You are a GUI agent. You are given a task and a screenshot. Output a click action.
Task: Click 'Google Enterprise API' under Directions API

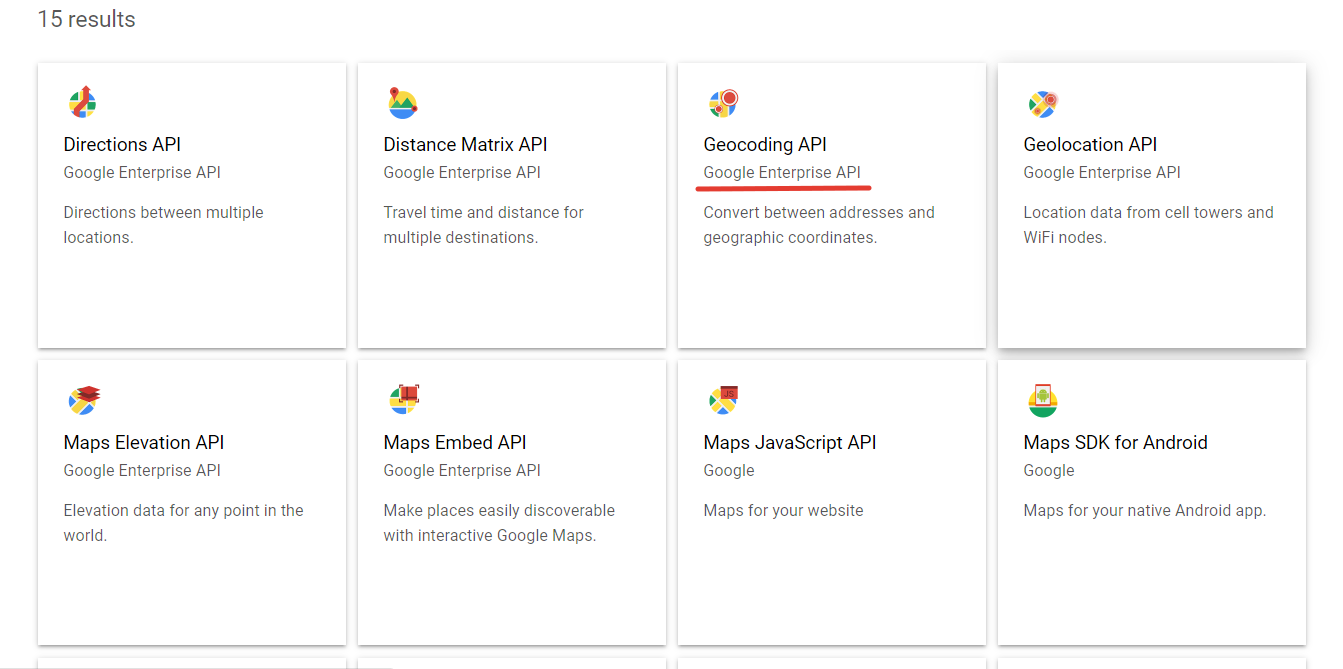(142, 172)
